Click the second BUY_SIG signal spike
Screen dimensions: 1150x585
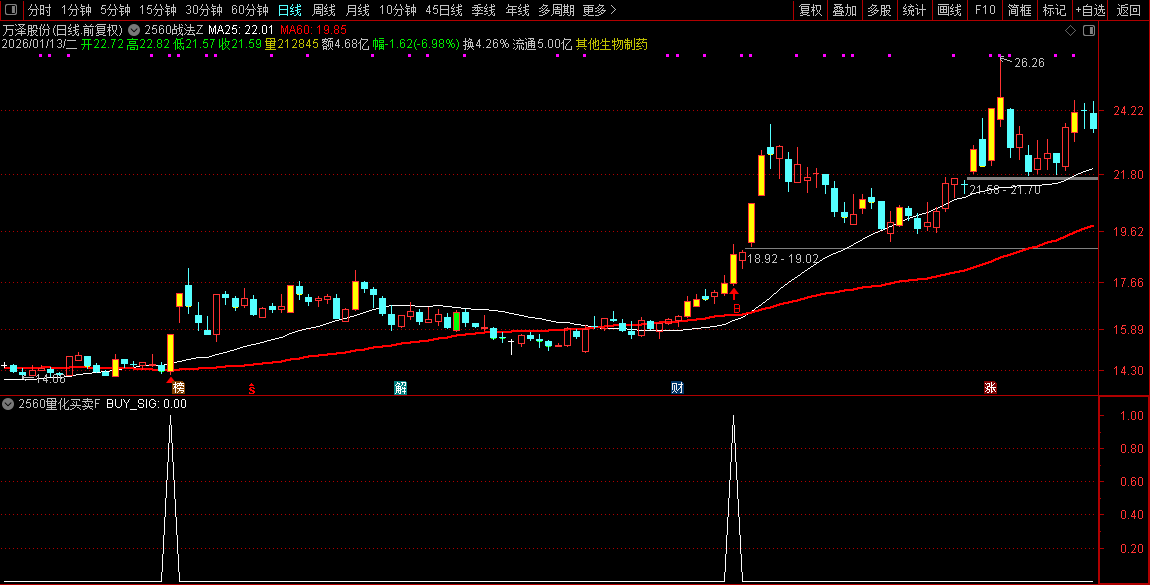[x=733, y=498]
